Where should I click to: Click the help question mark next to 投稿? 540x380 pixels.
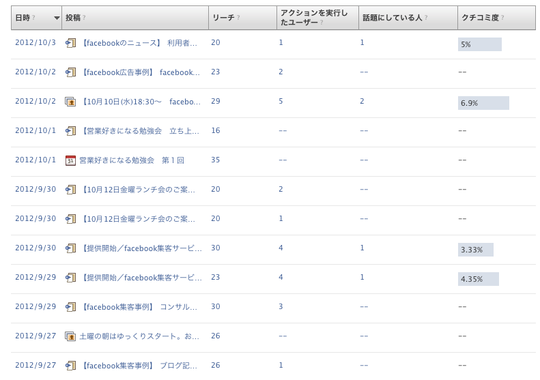click(84, 18)
